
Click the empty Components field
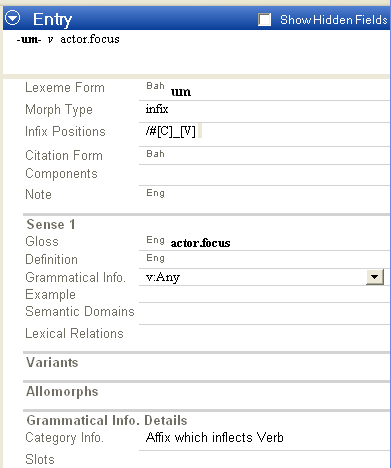pyautogui.click(x=264, y=175)
